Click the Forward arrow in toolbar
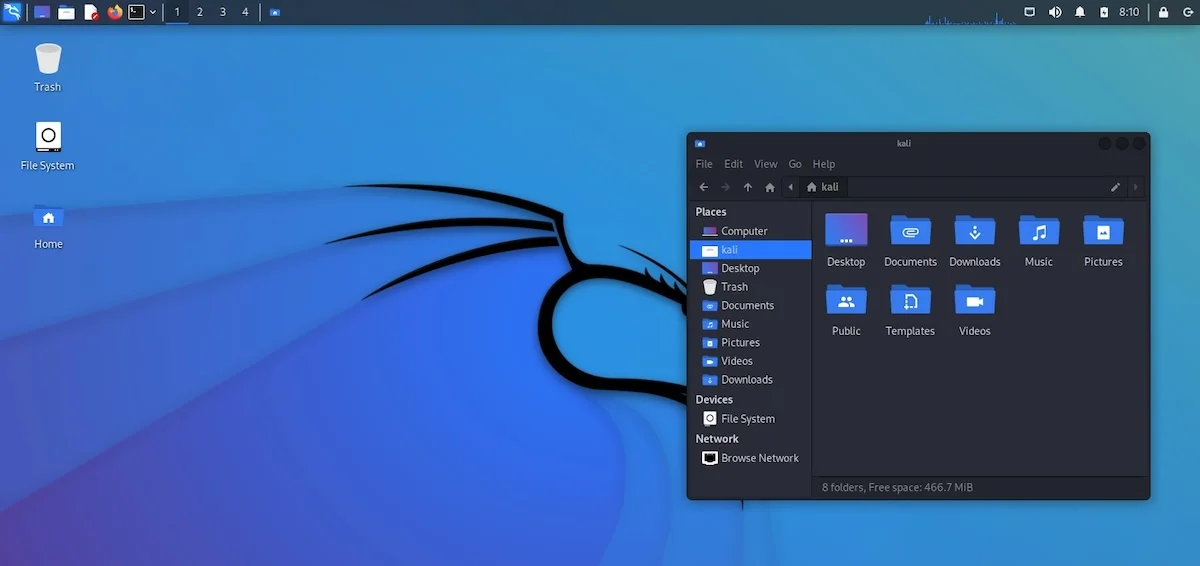 click(x=726, y=187)
